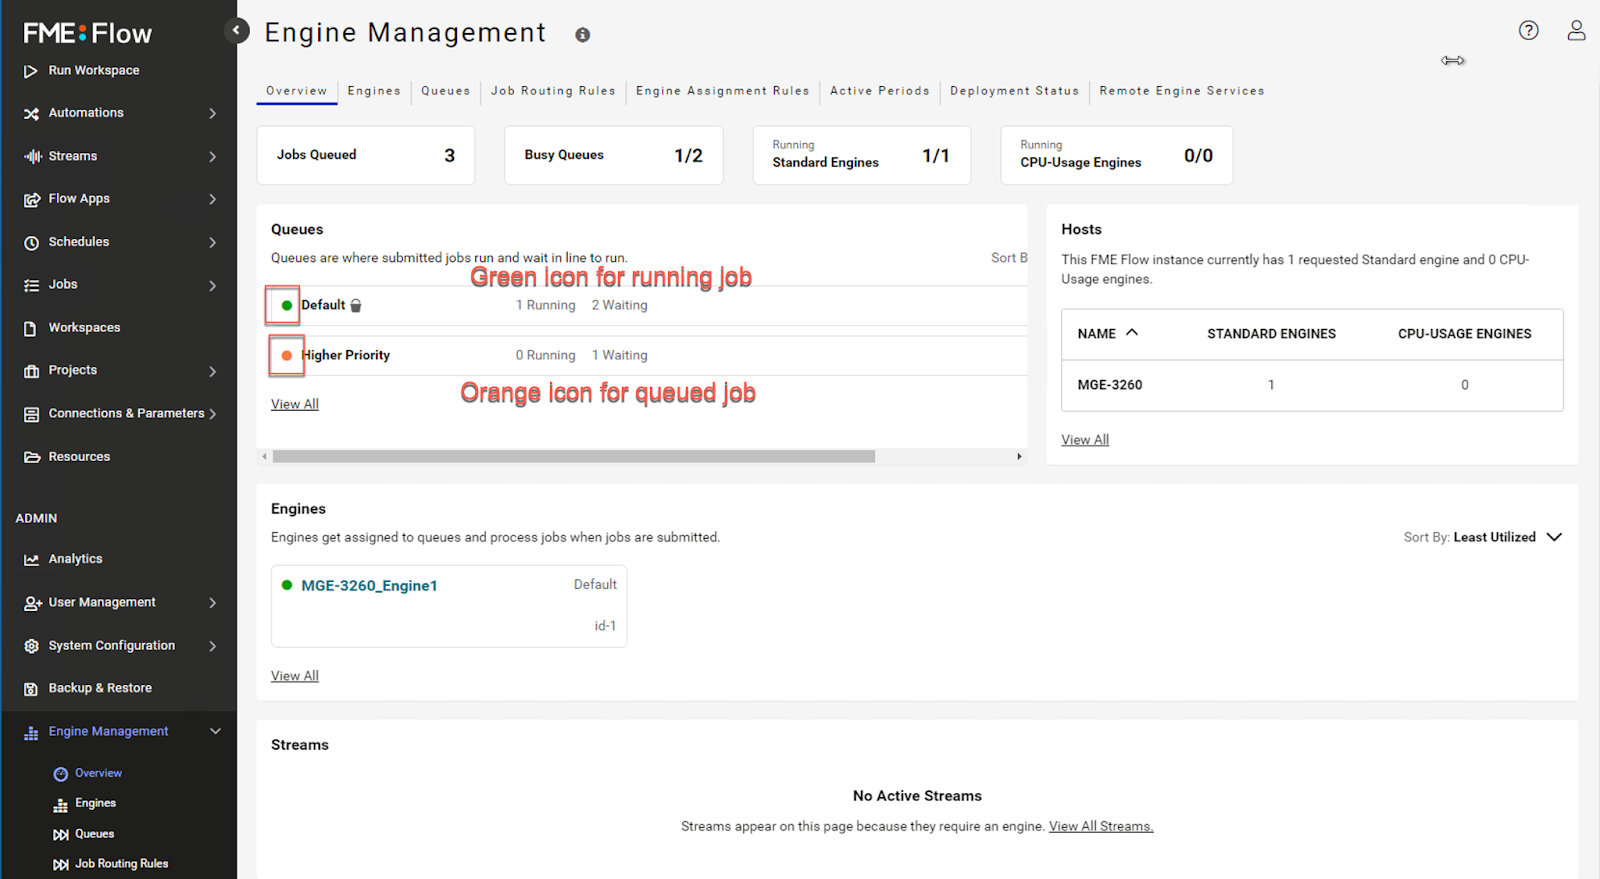Click the Analytics chart icon
The image size is (1600, 879).
tap(31, 560)
